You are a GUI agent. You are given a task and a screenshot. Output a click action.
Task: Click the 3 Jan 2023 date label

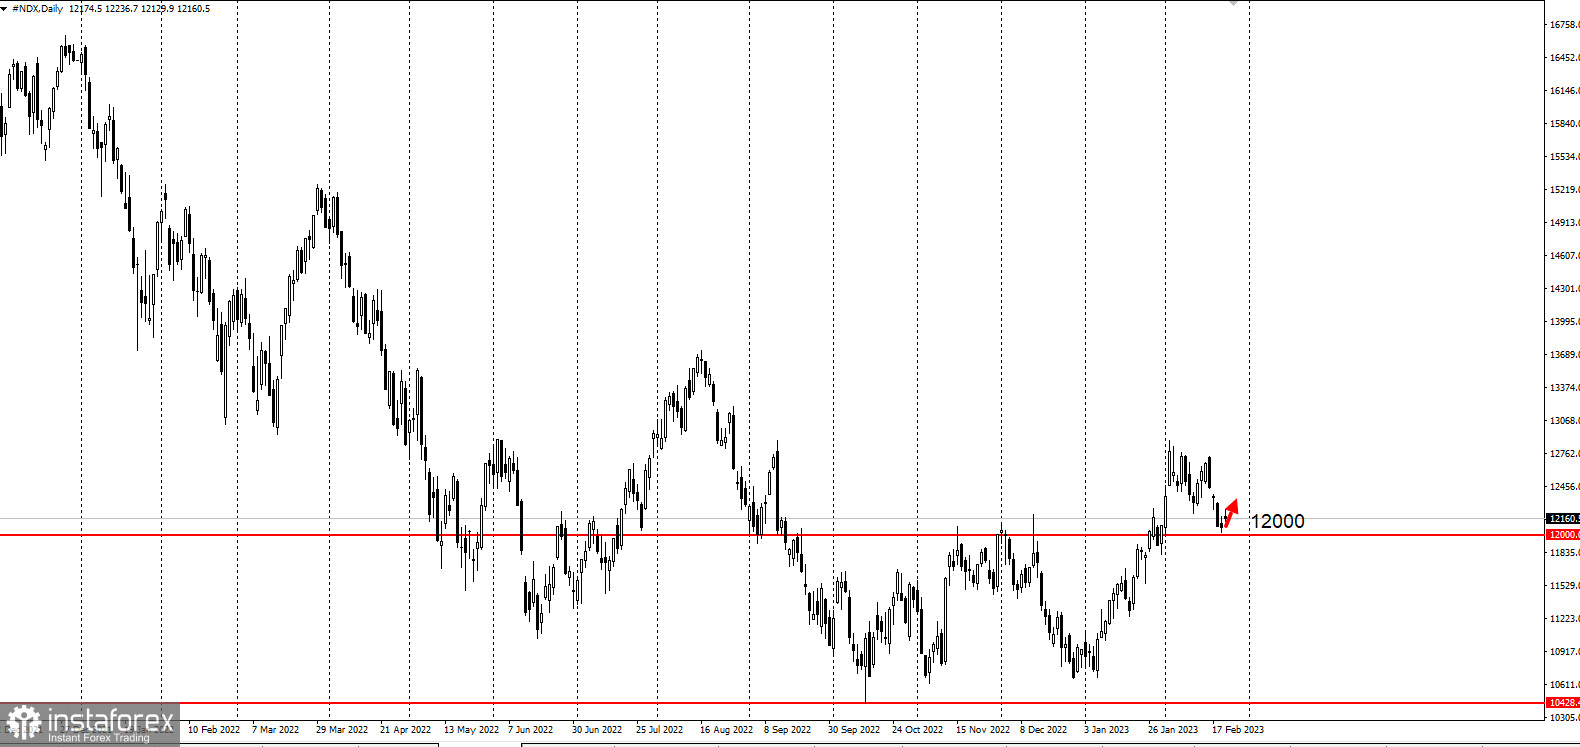pyautogui.click(x=1106, y=730)
